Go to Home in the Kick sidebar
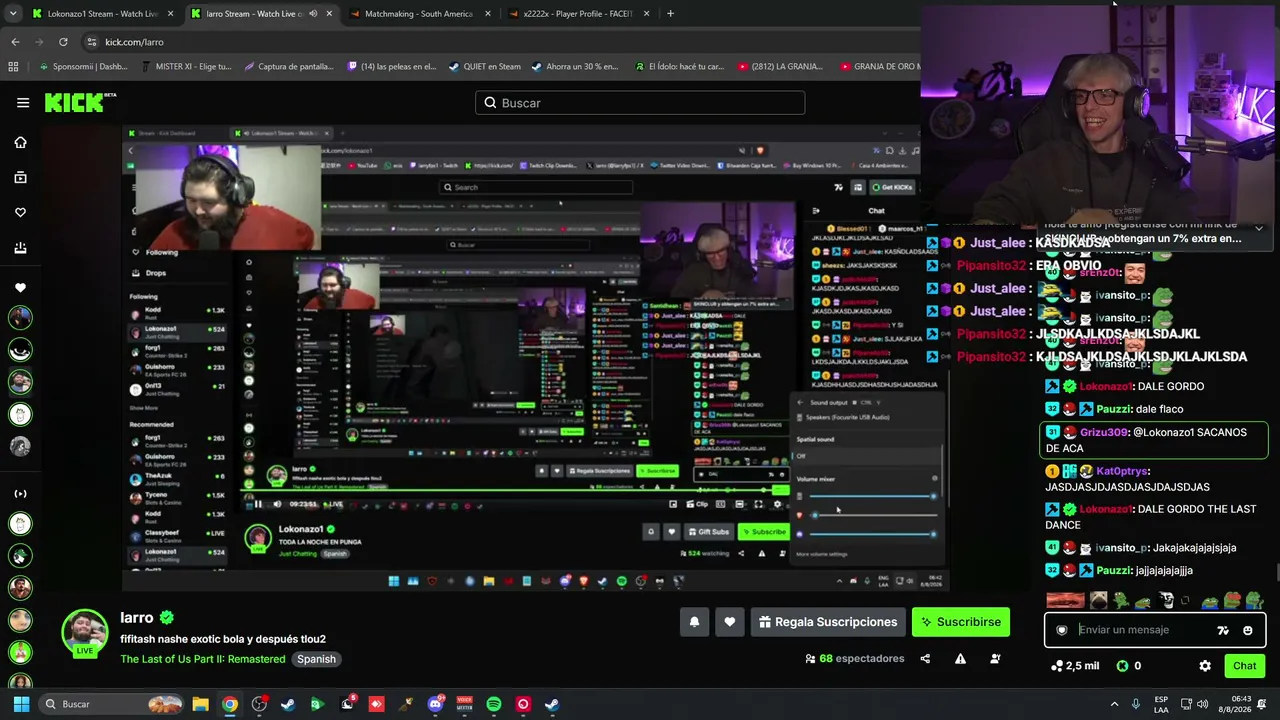Screen dimensions: 1280x720 pos(20,142)
